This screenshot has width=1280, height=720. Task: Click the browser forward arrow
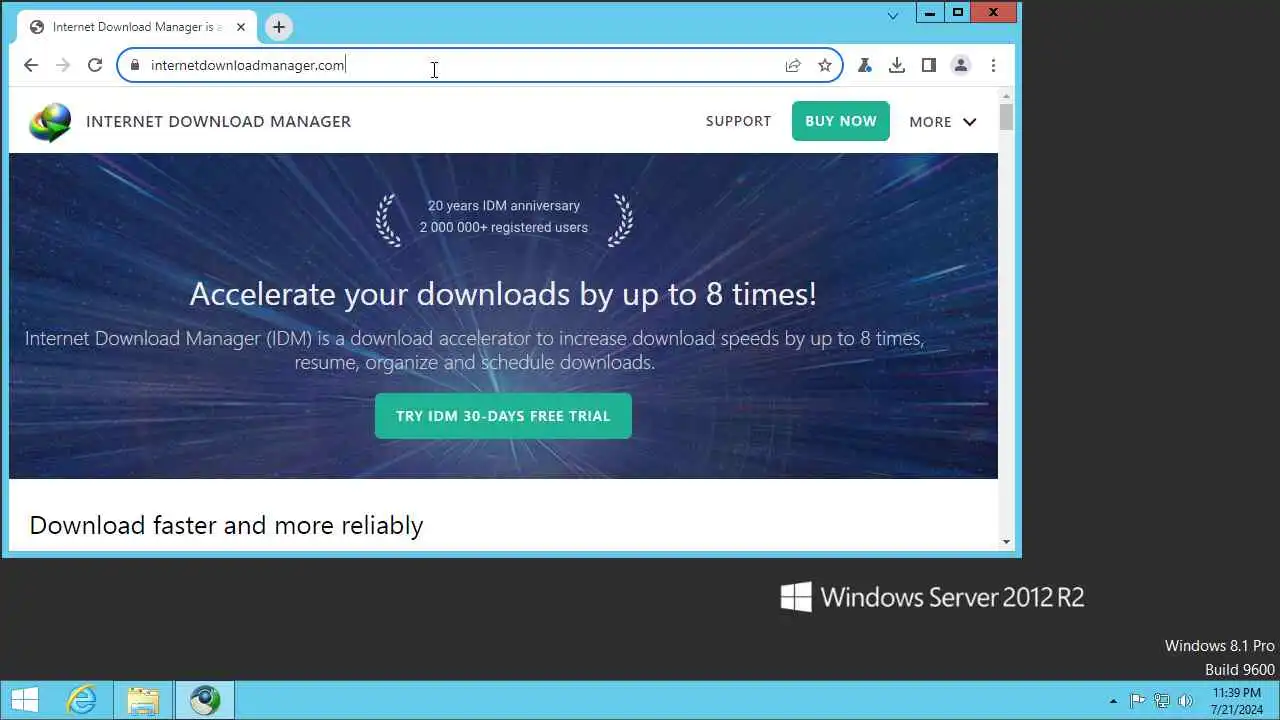(x=63, y=65)
